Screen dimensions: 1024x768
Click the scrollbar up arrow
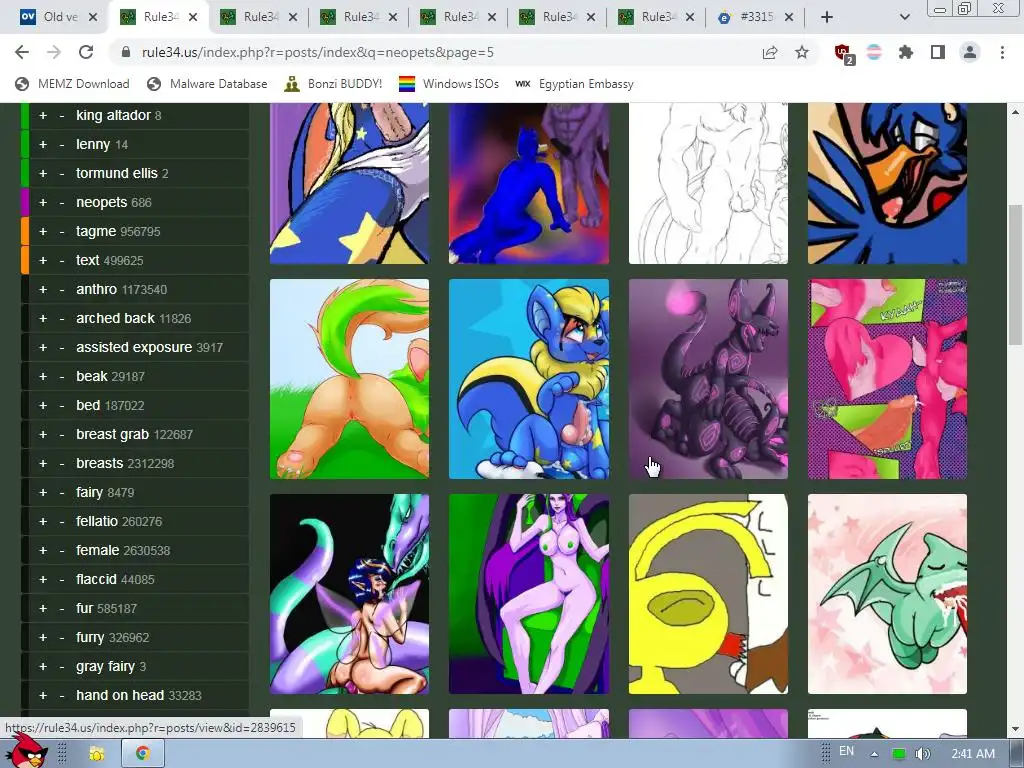1015,112
